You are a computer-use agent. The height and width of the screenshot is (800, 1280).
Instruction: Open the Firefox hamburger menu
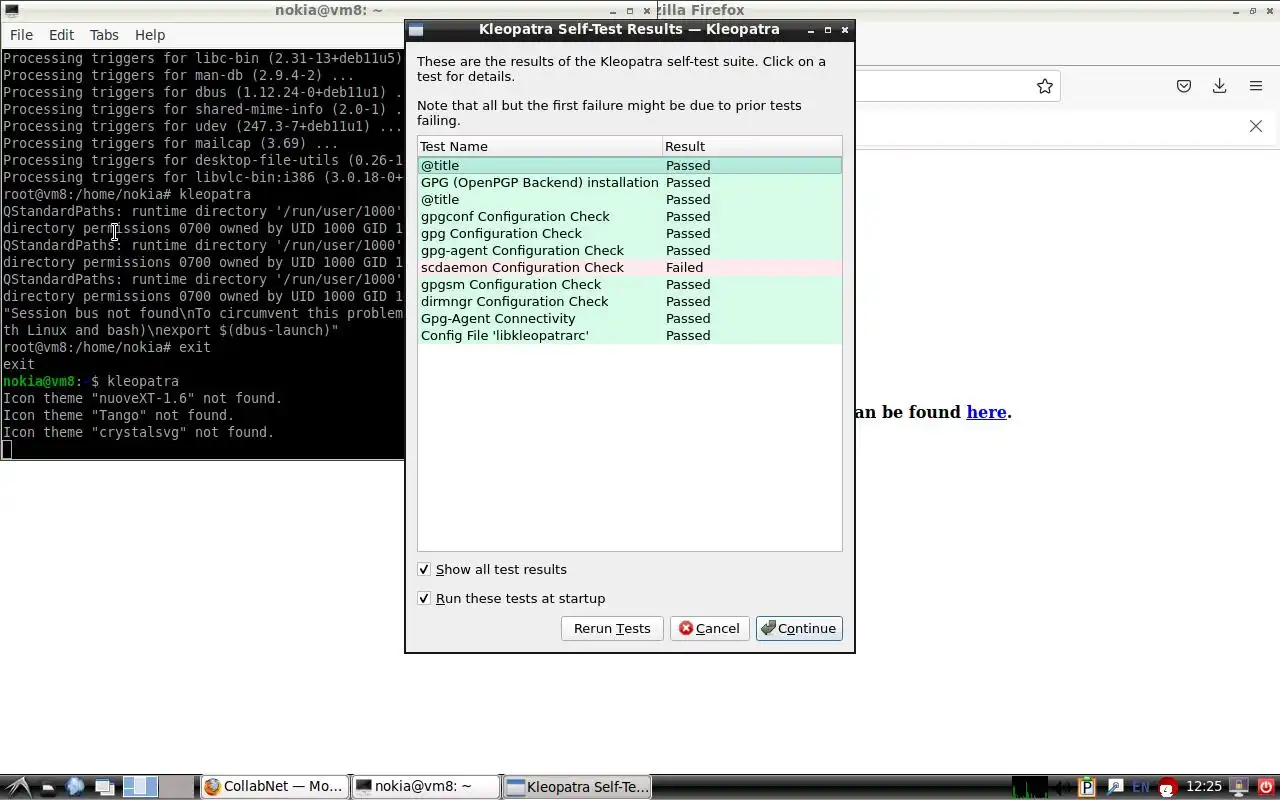(1256, 86)
